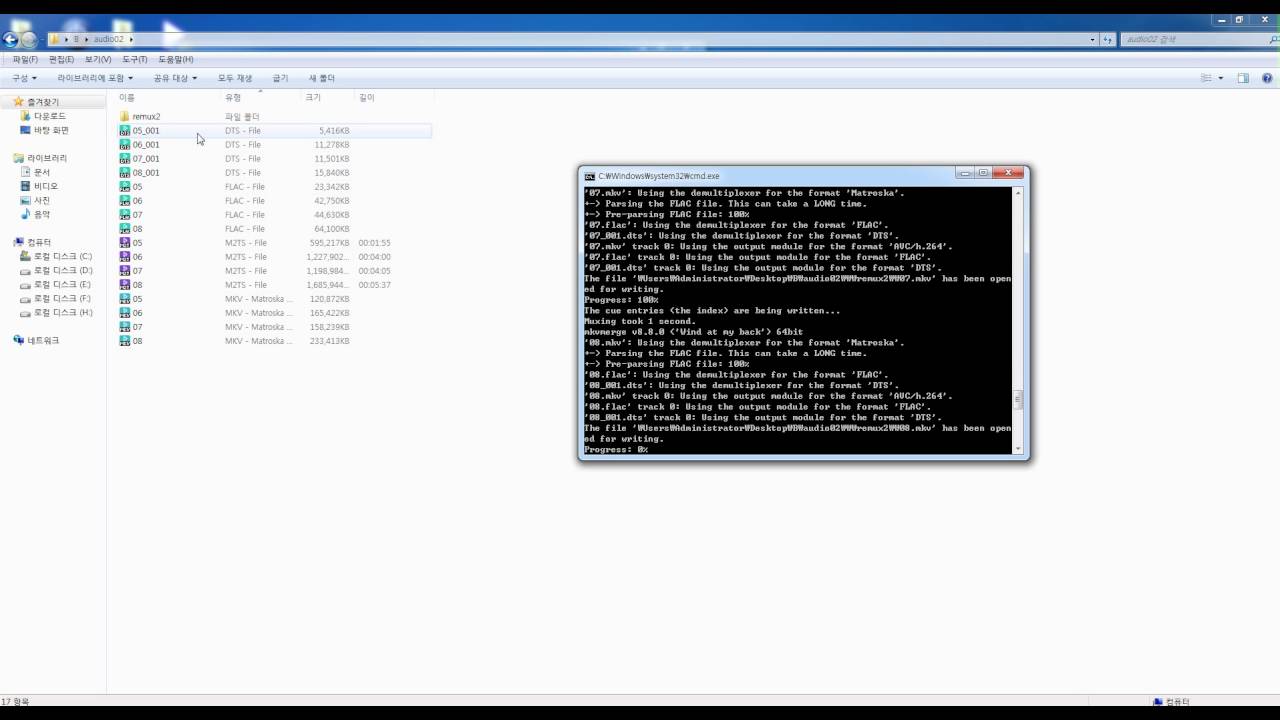Select the 05 M2TS file icon
The image size is (1280, 720).
click(x=125, y=243)
